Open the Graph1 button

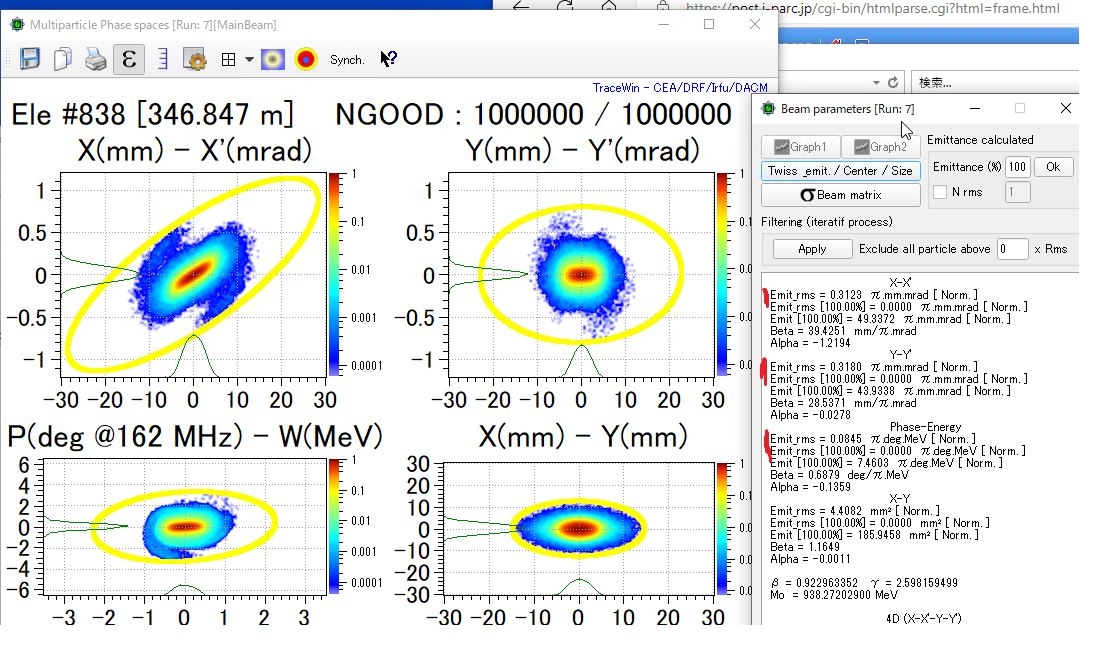point(800,147)
